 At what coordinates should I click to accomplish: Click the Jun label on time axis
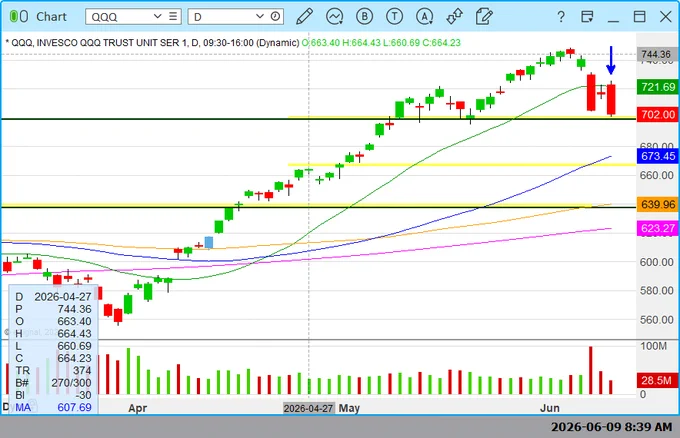tap(550, 408)
